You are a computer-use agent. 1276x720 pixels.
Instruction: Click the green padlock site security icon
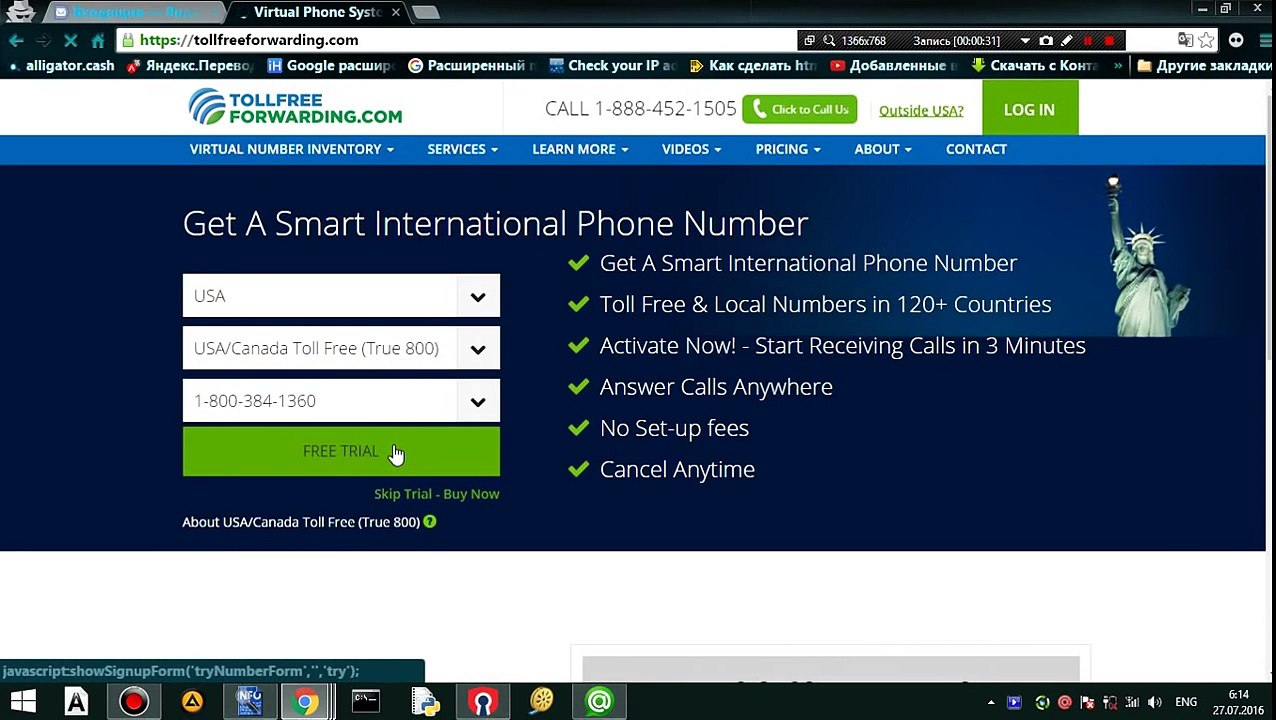[x=129, y=40]
